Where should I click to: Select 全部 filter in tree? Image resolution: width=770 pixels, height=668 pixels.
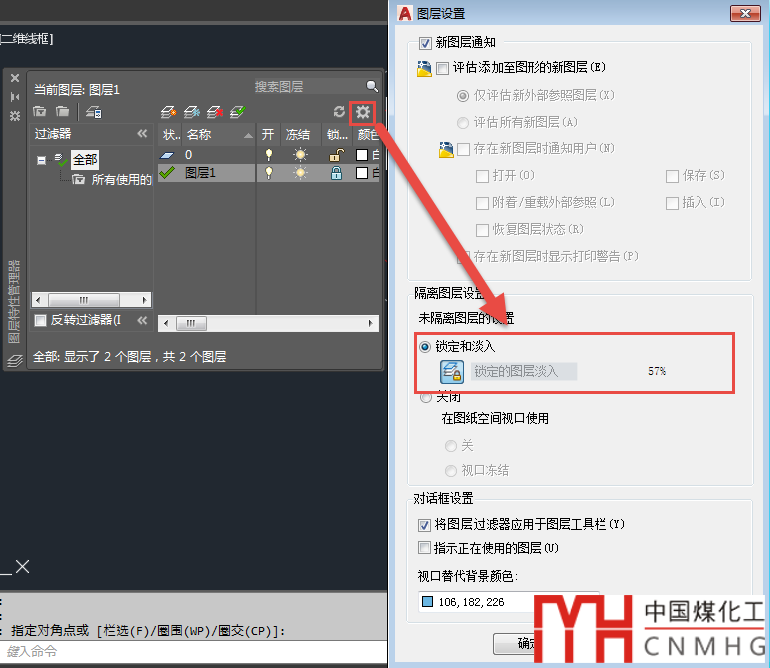[x=85, y=160]
